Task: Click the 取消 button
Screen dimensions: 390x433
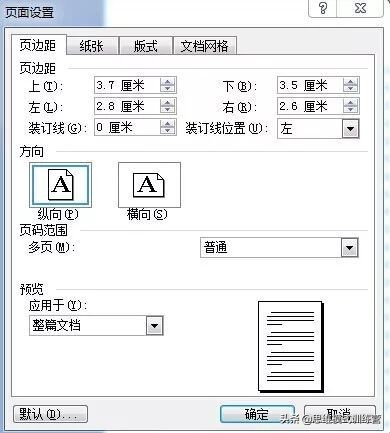Action: pyautogui.click(x=340, y=414)
